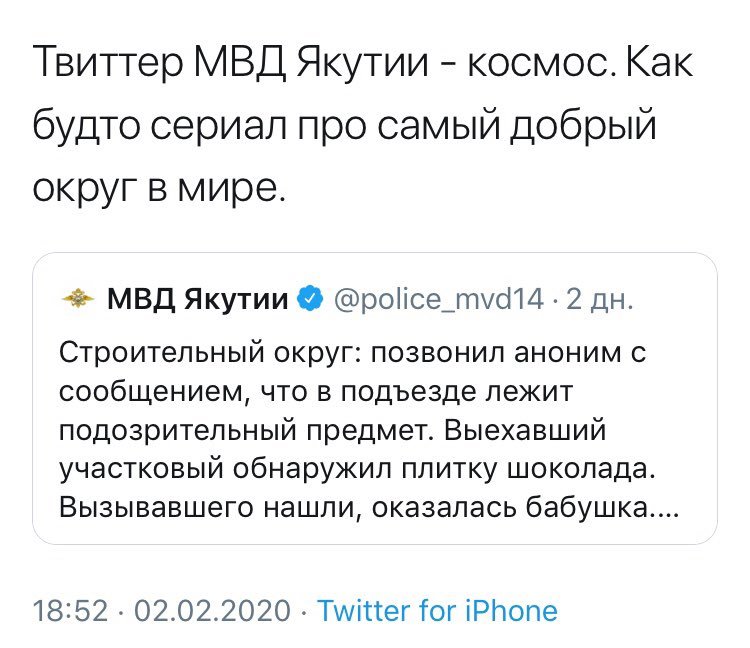The image size is (750, 648).
Task: Click the blue verified badge
Action: pyautogui.click(x=311, y=298)
